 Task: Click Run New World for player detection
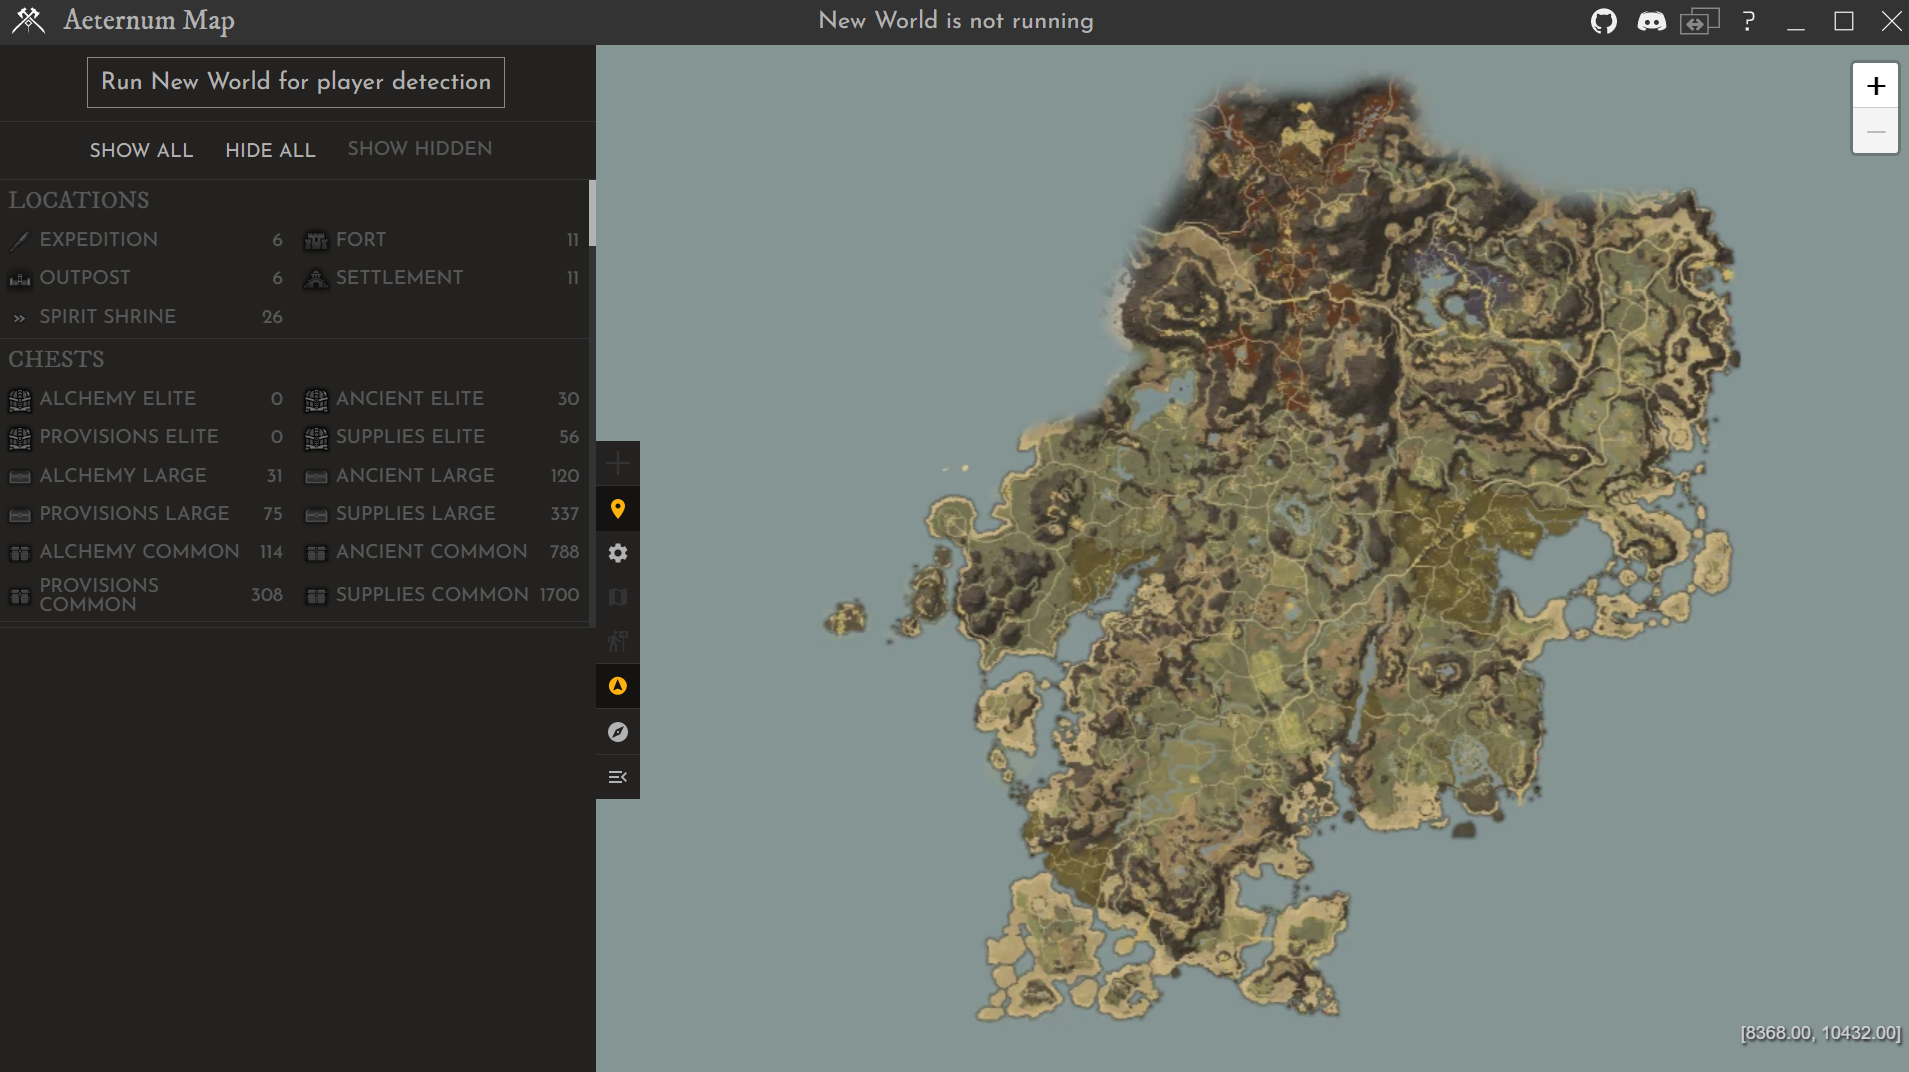[295, 82]
